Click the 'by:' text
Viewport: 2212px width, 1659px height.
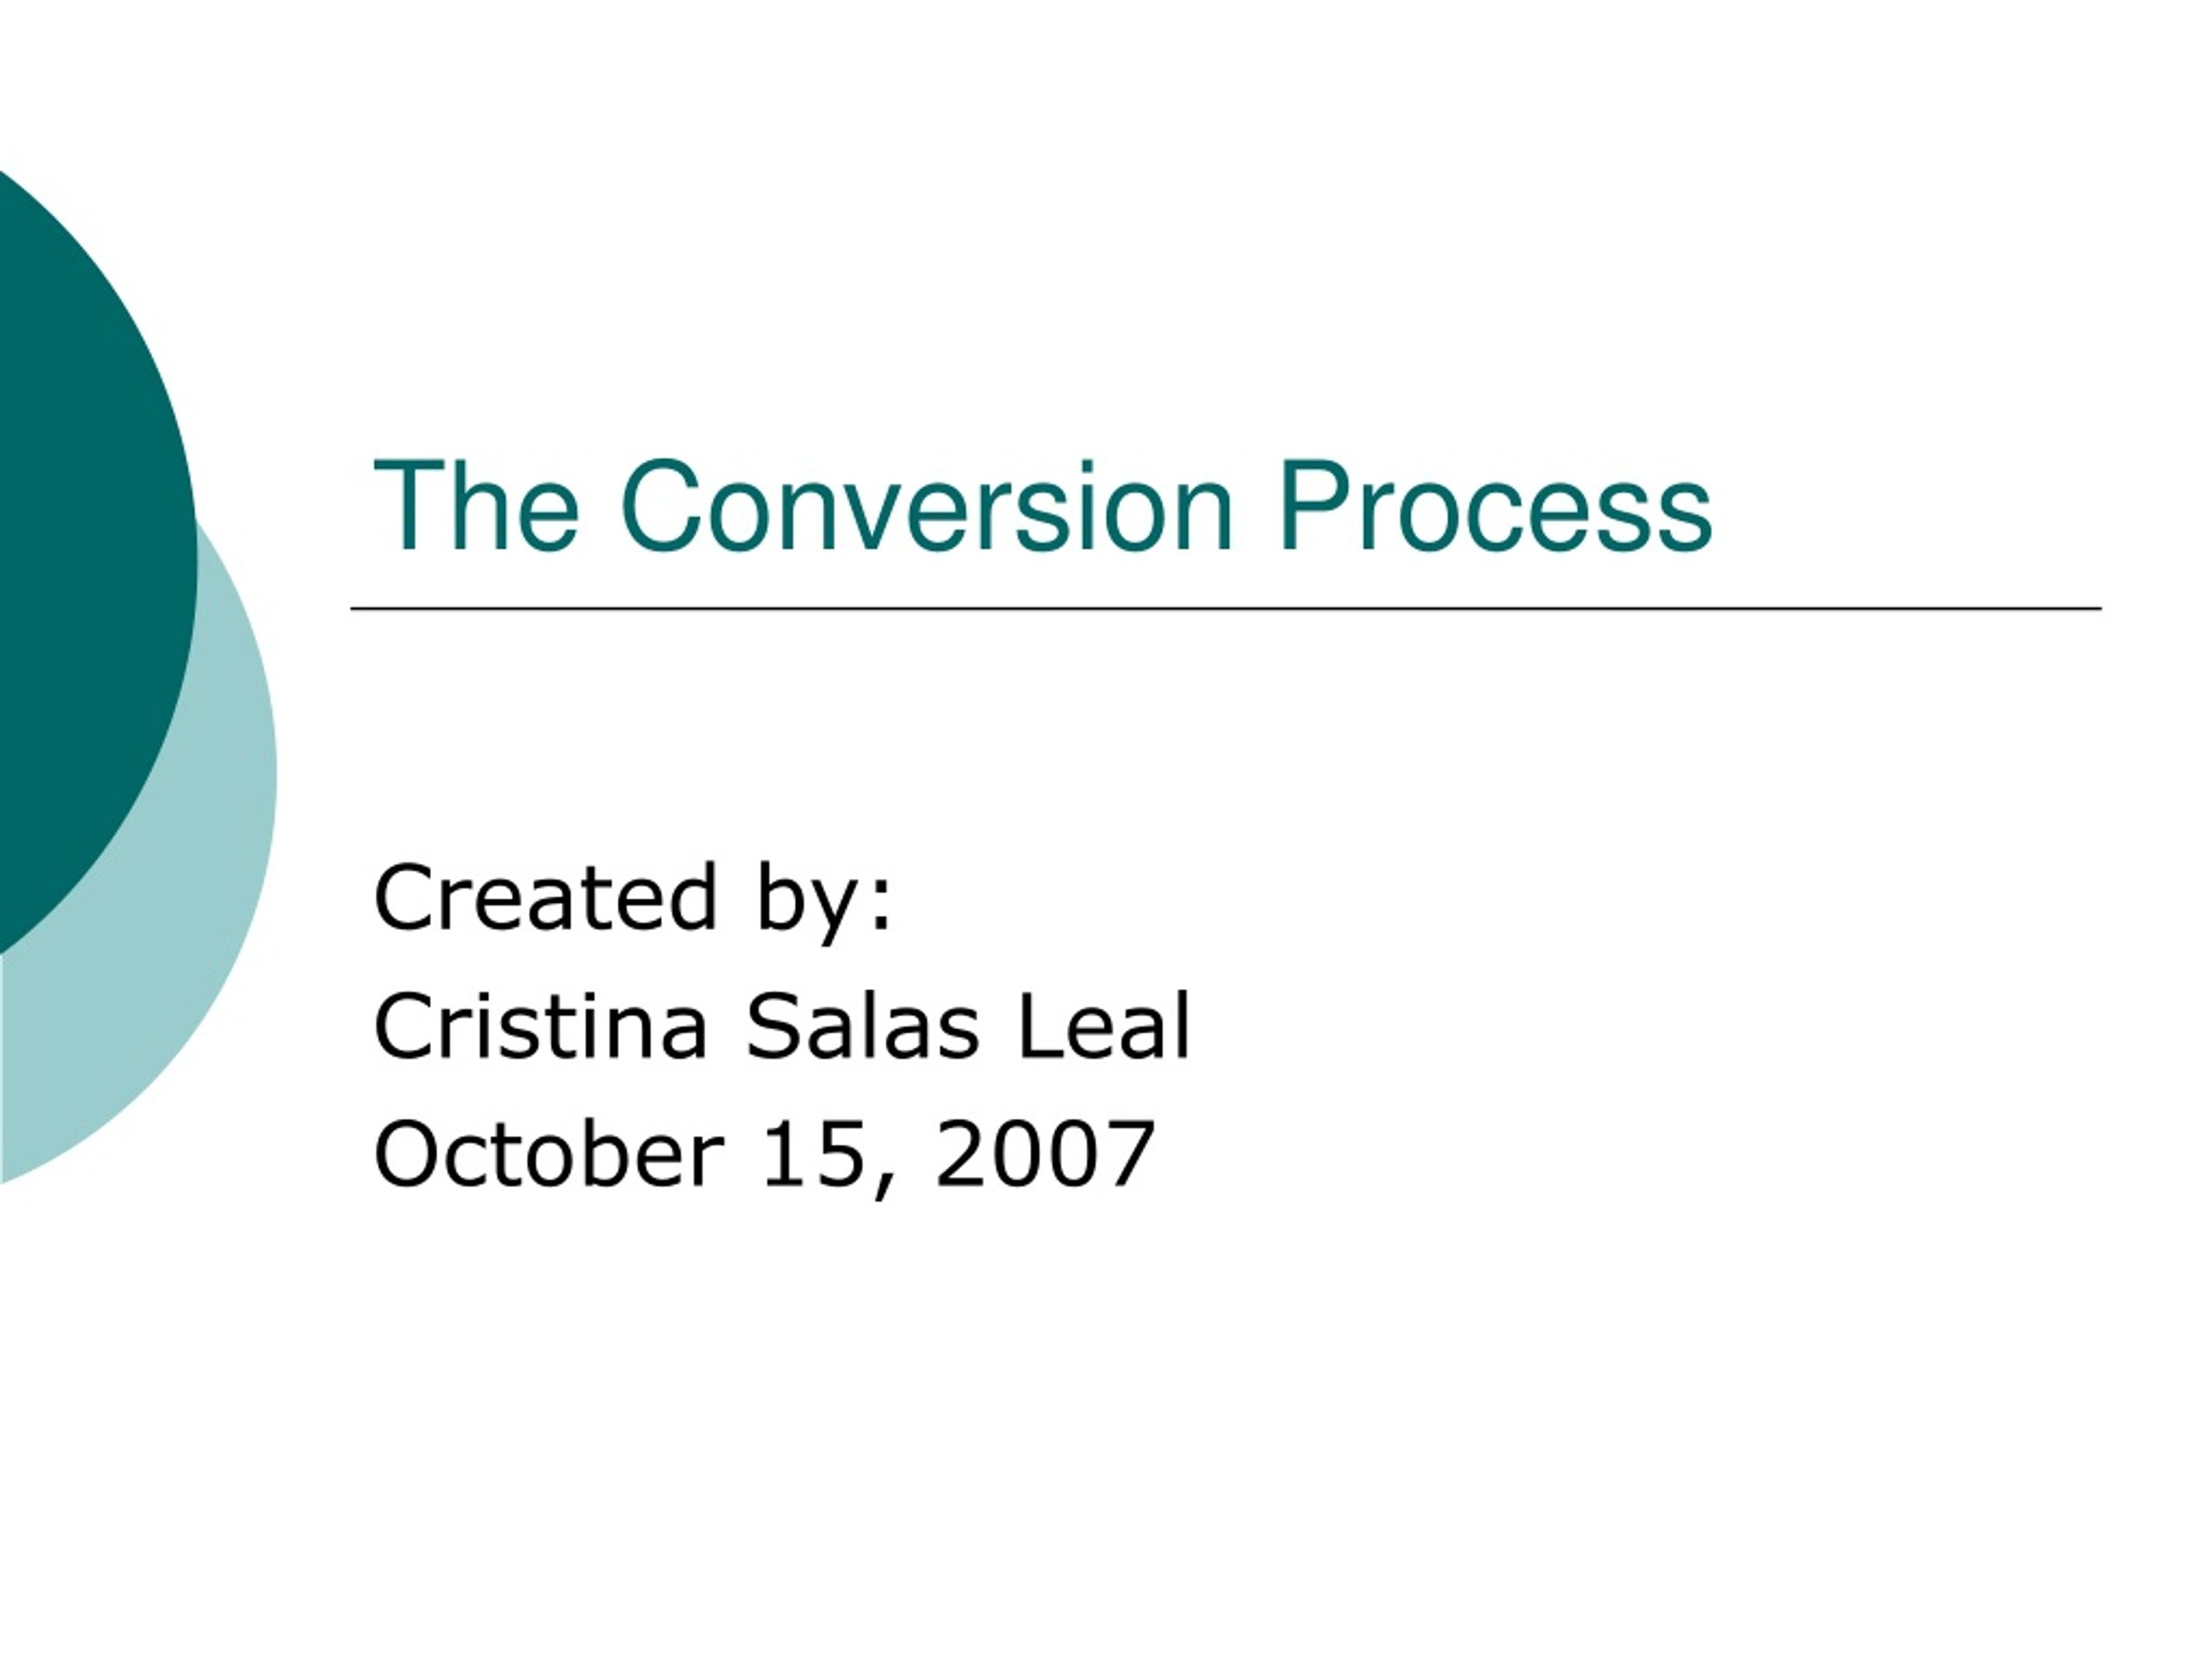[x=823, y=902]
